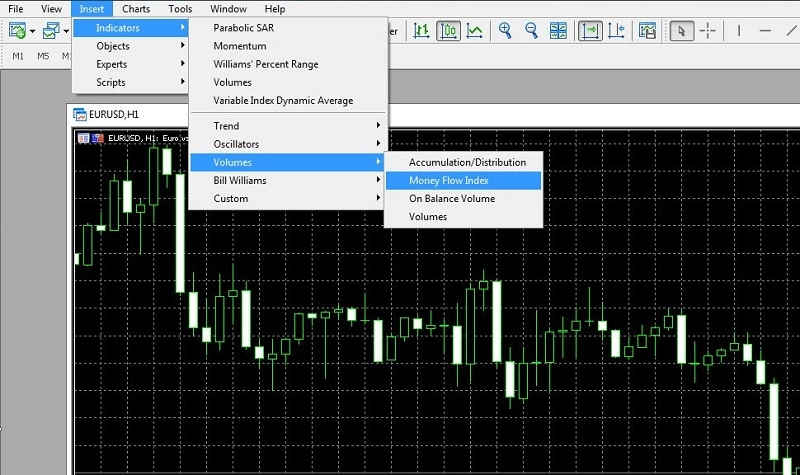
Task: Click the Insert menu
Action: (x=91, y=9)
